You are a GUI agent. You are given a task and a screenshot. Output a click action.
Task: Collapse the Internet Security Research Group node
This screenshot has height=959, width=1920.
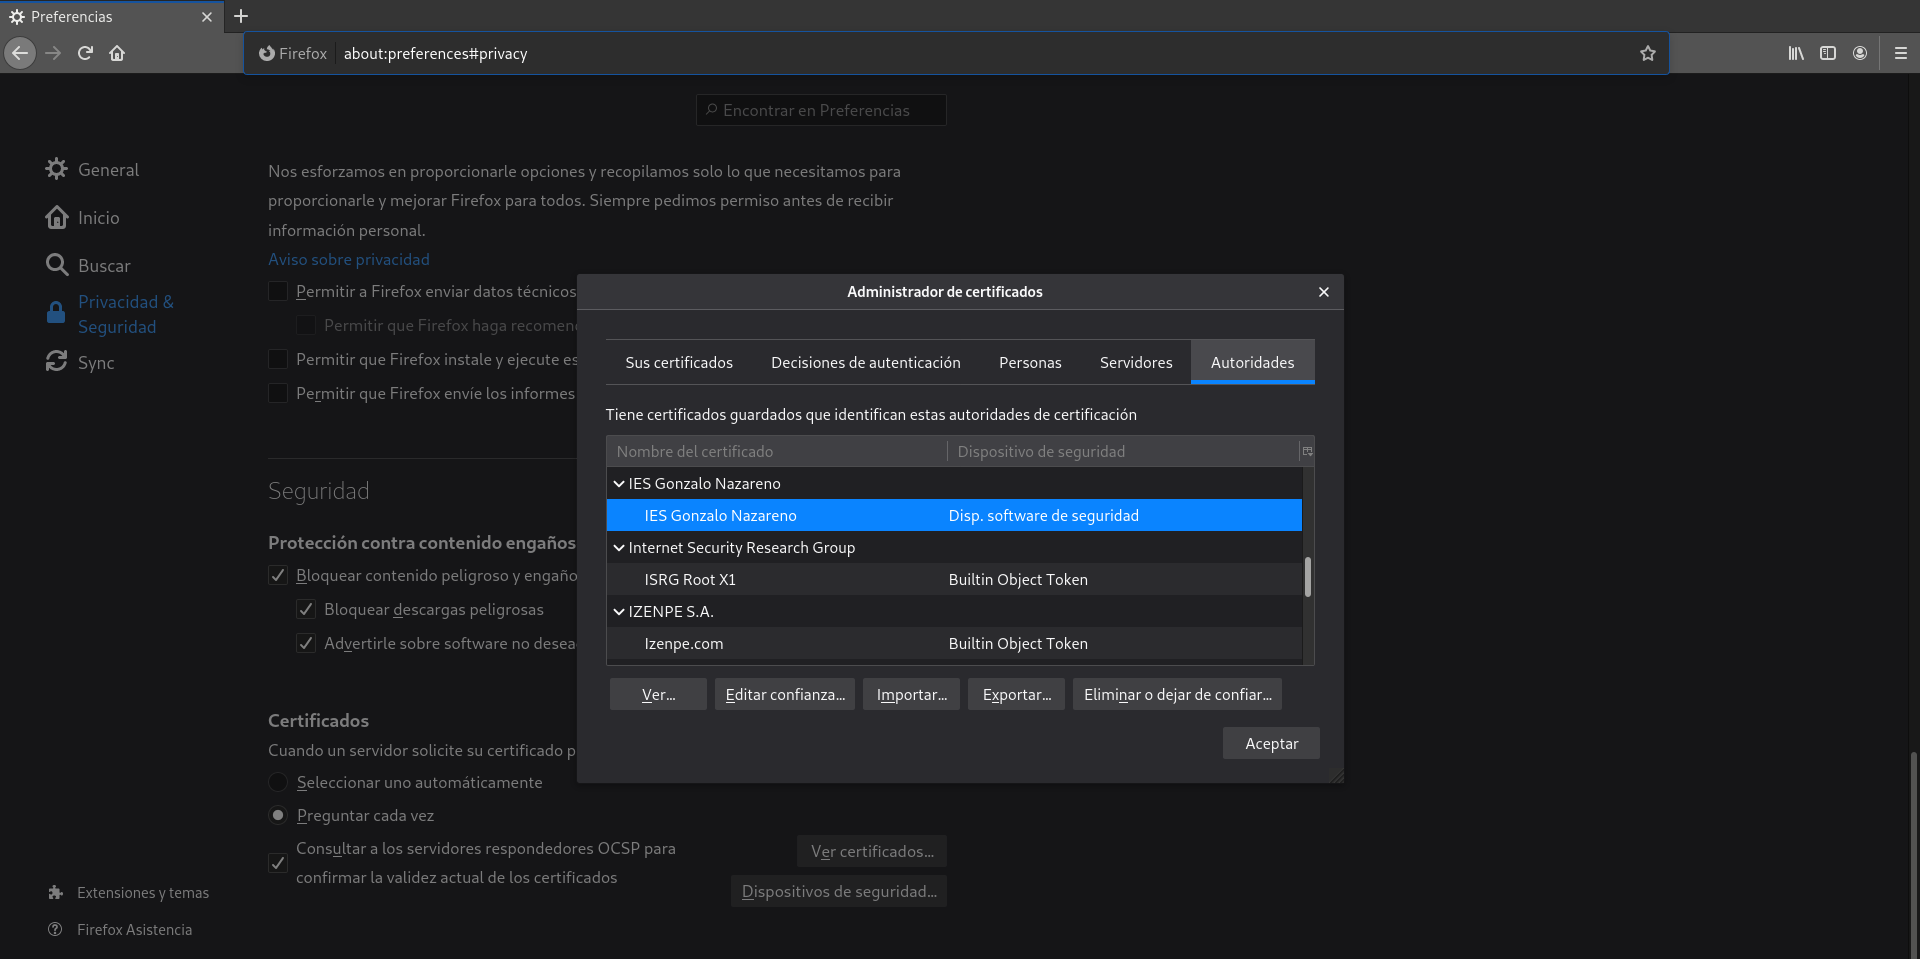tap(619, 548)
